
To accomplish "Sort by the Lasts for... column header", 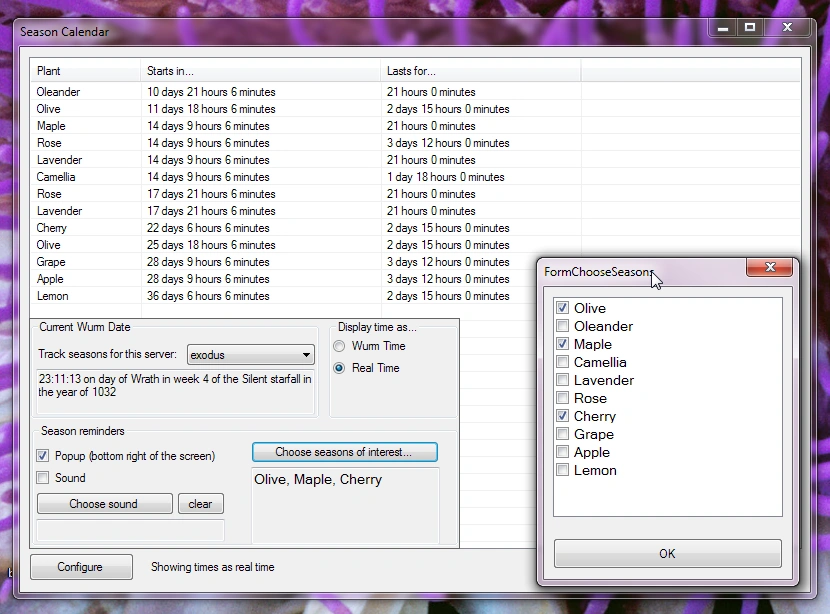I will pos(481,71).
